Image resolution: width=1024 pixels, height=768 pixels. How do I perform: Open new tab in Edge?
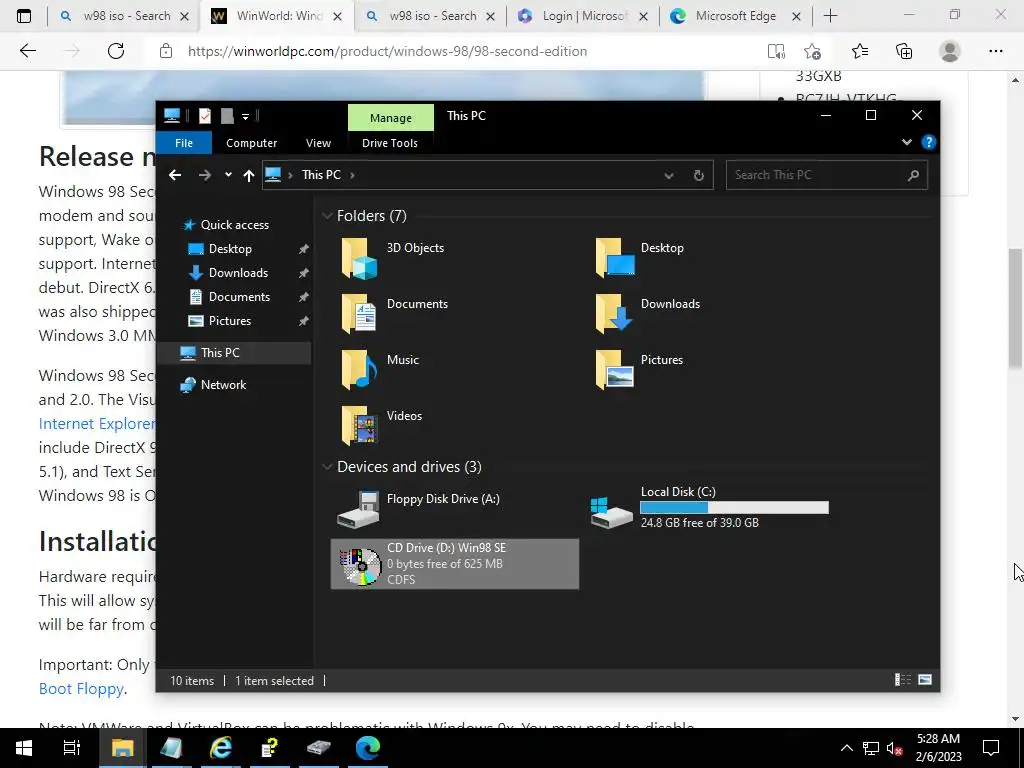830,16
